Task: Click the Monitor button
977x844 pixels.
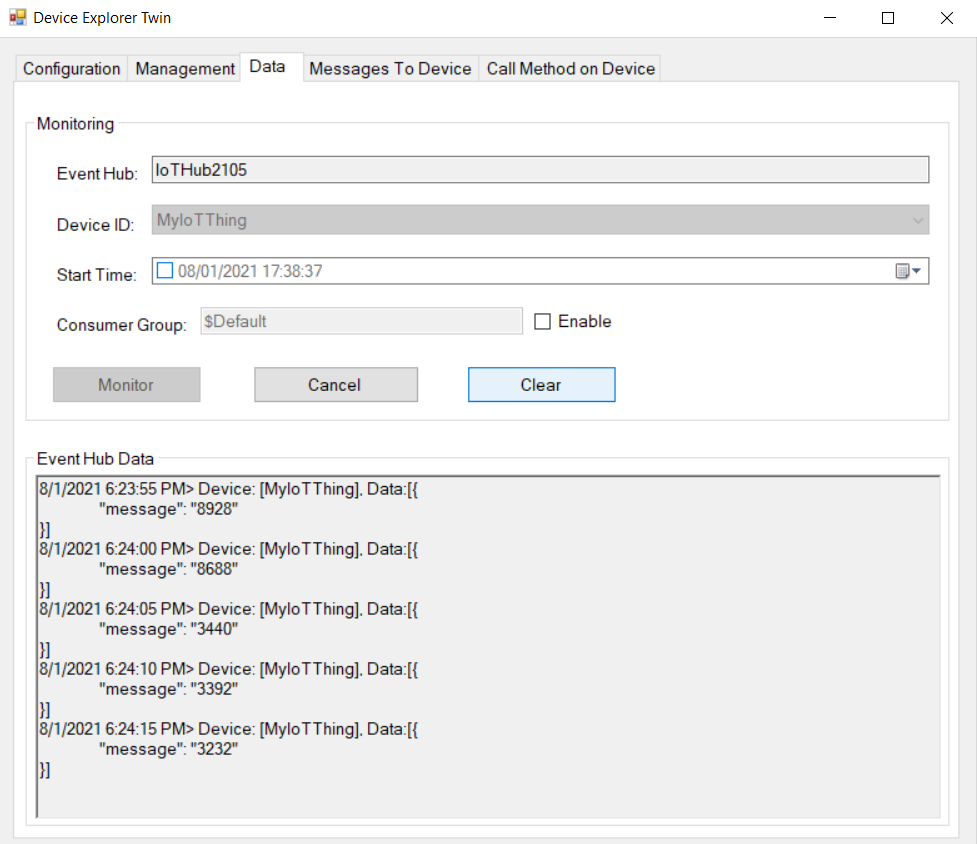Action: (126, 385)
